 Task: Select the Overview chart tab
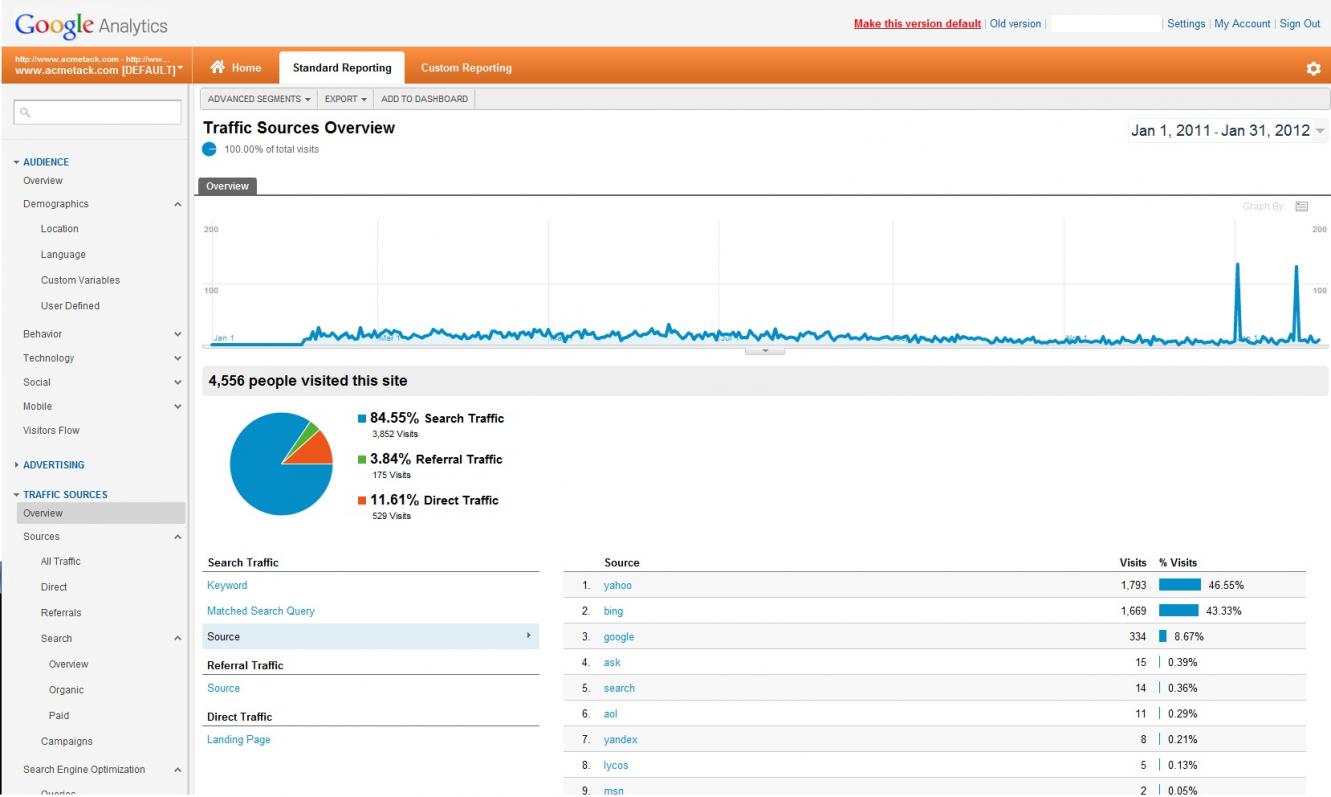point(227,186)
